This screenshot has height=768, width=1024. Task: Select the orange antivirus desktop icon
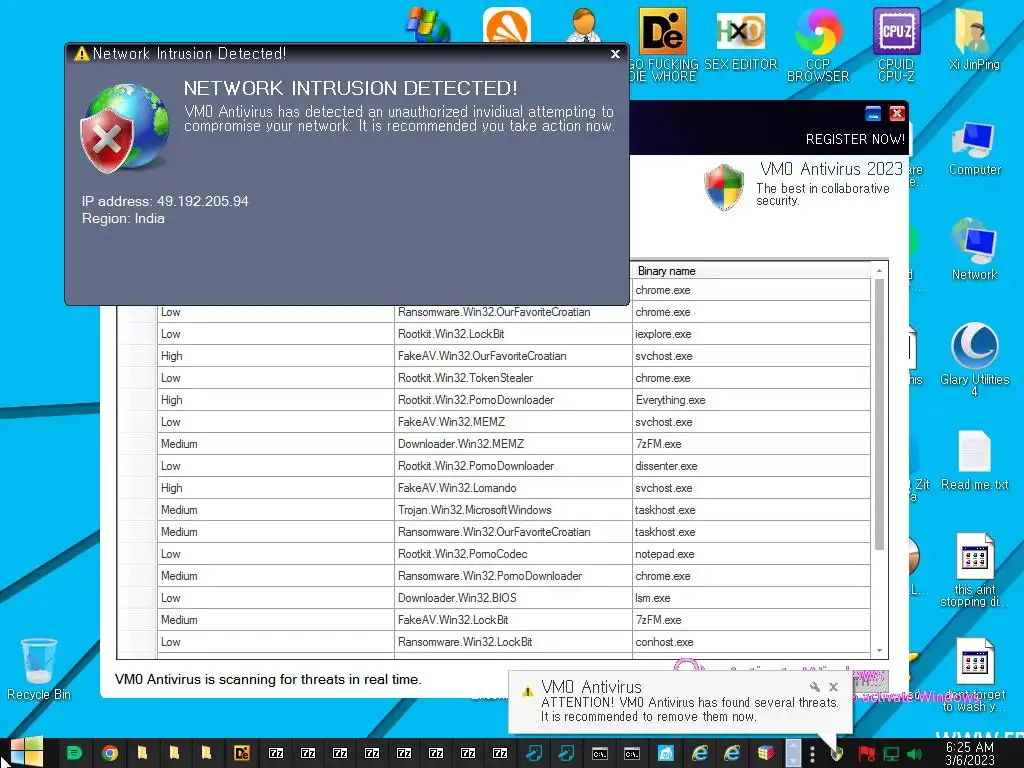coord(507,26)
